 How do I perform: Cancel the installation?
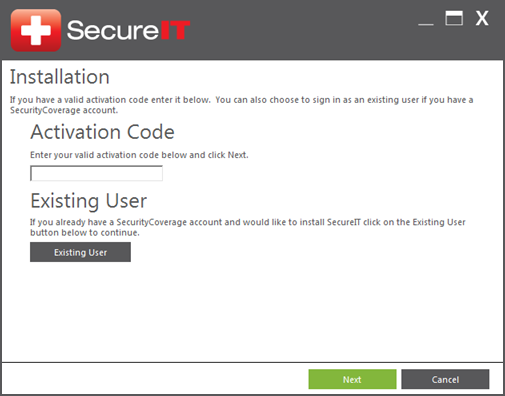(445, 379)
